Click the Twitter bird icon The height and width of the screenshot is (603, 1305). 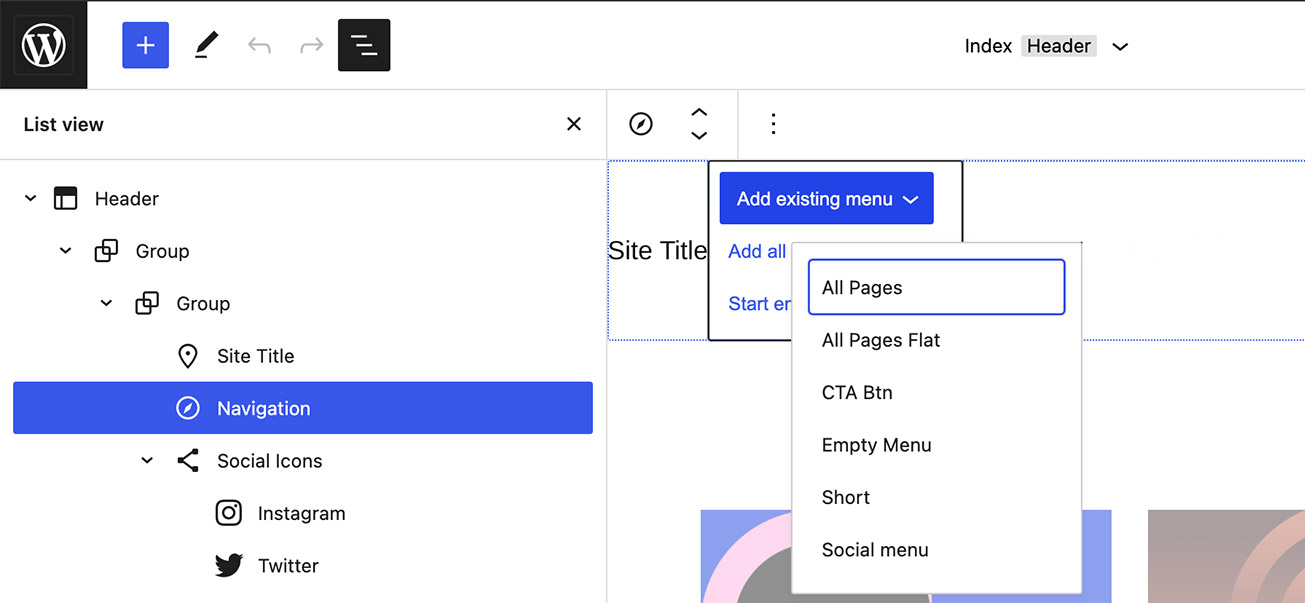click(x=229, y=566)
